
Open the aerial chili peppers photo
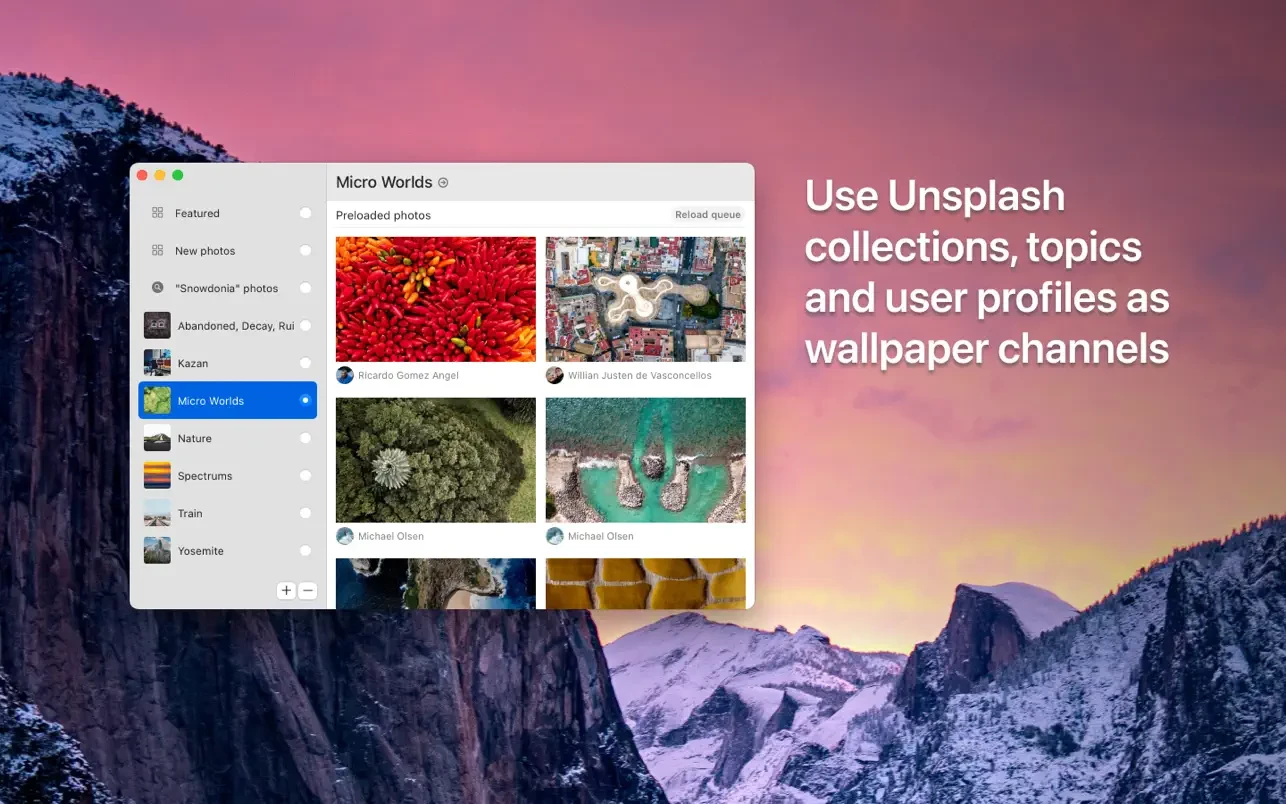pos(435,298)
